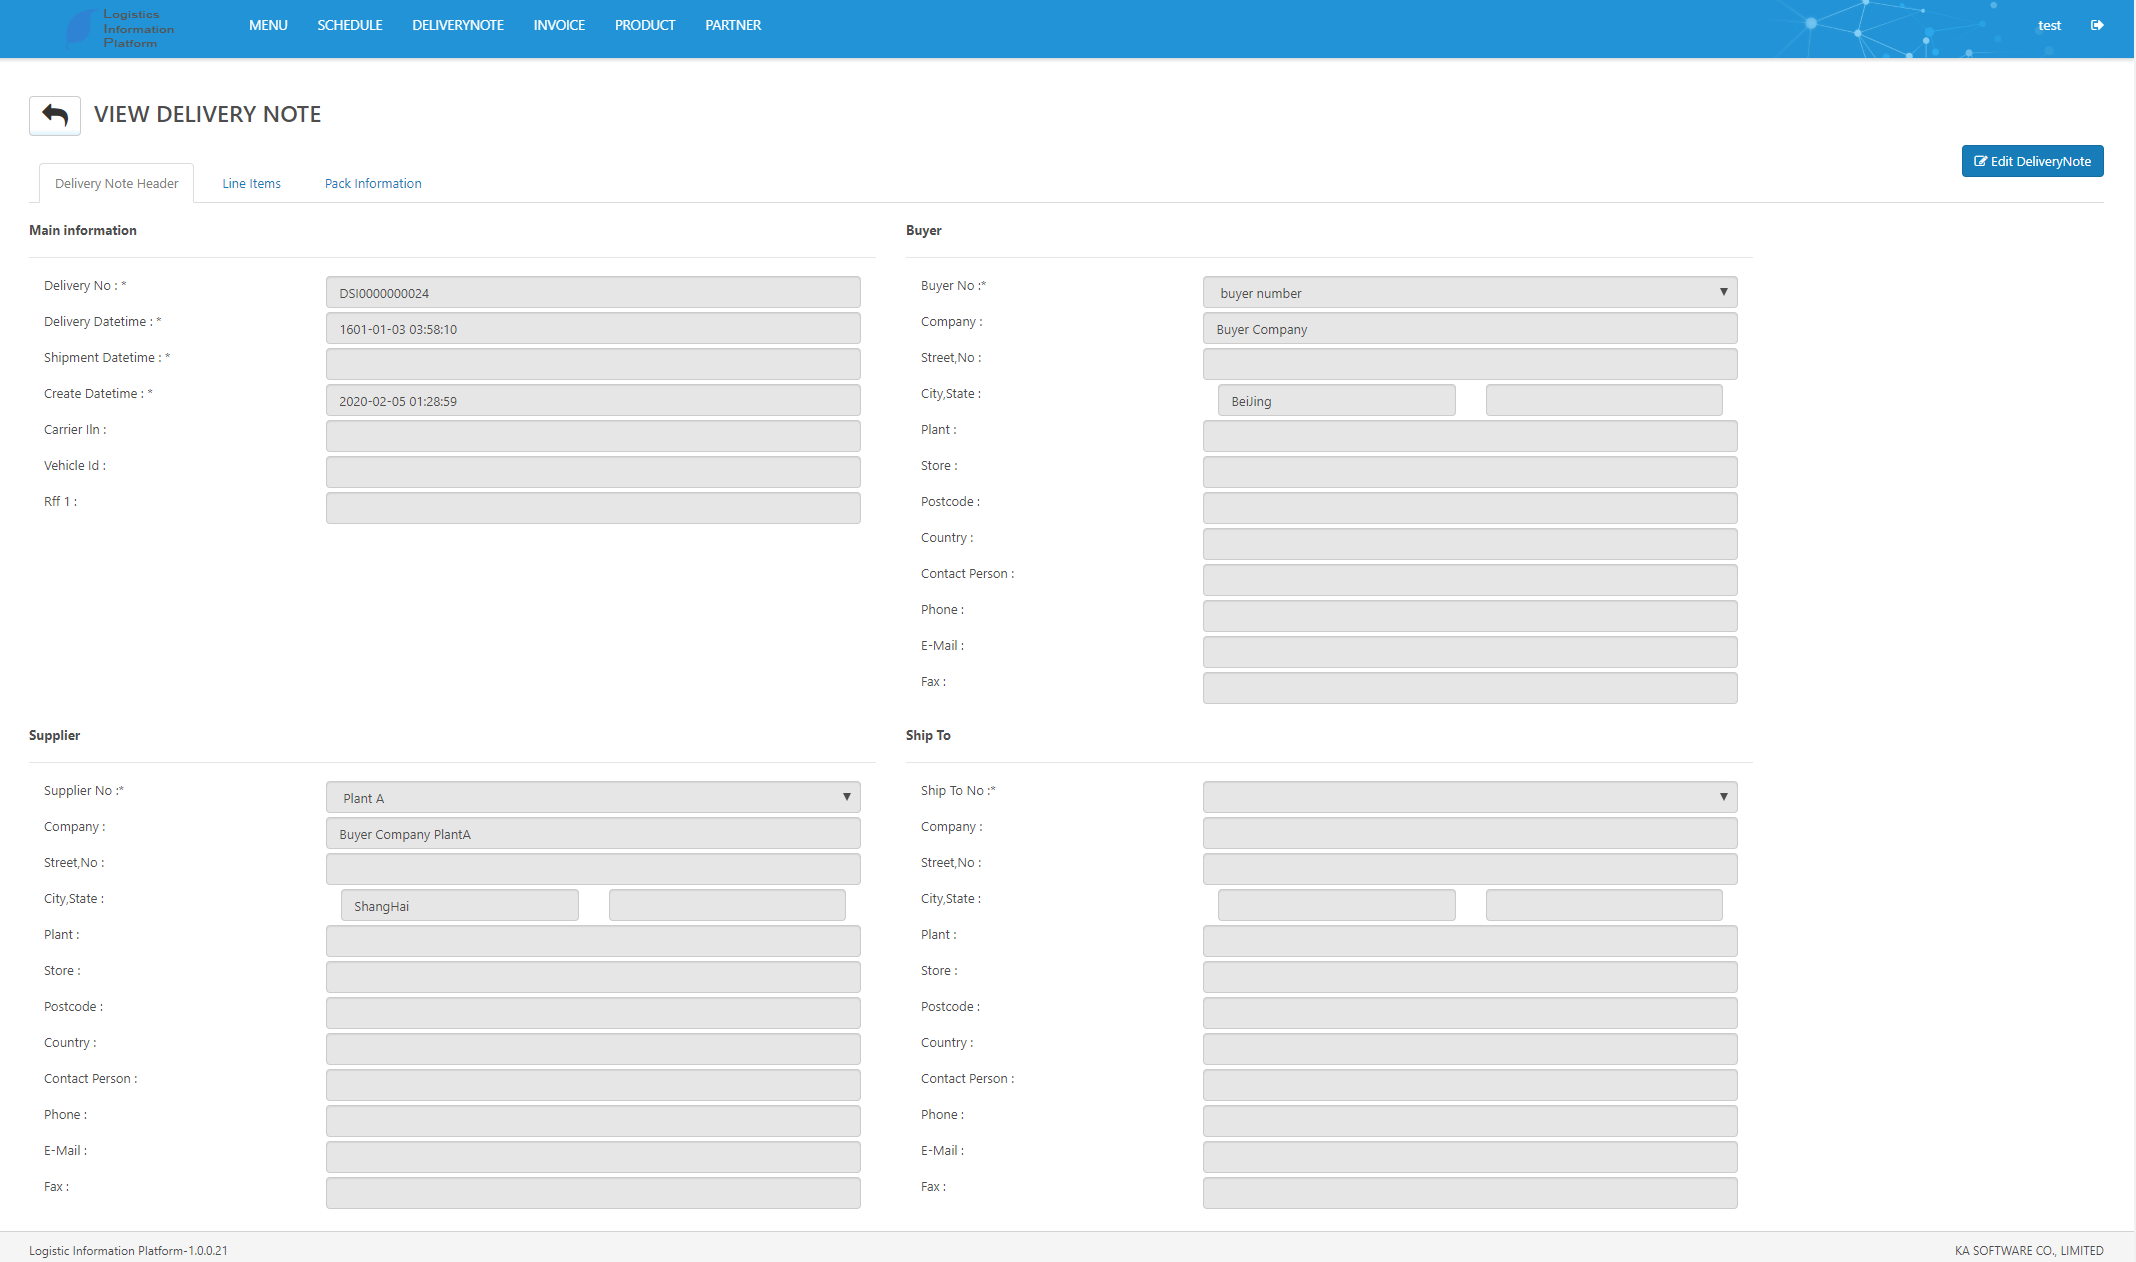The image size is (2136, 1262).
Task: Click the Supplier state field
Action: point(727,905)
